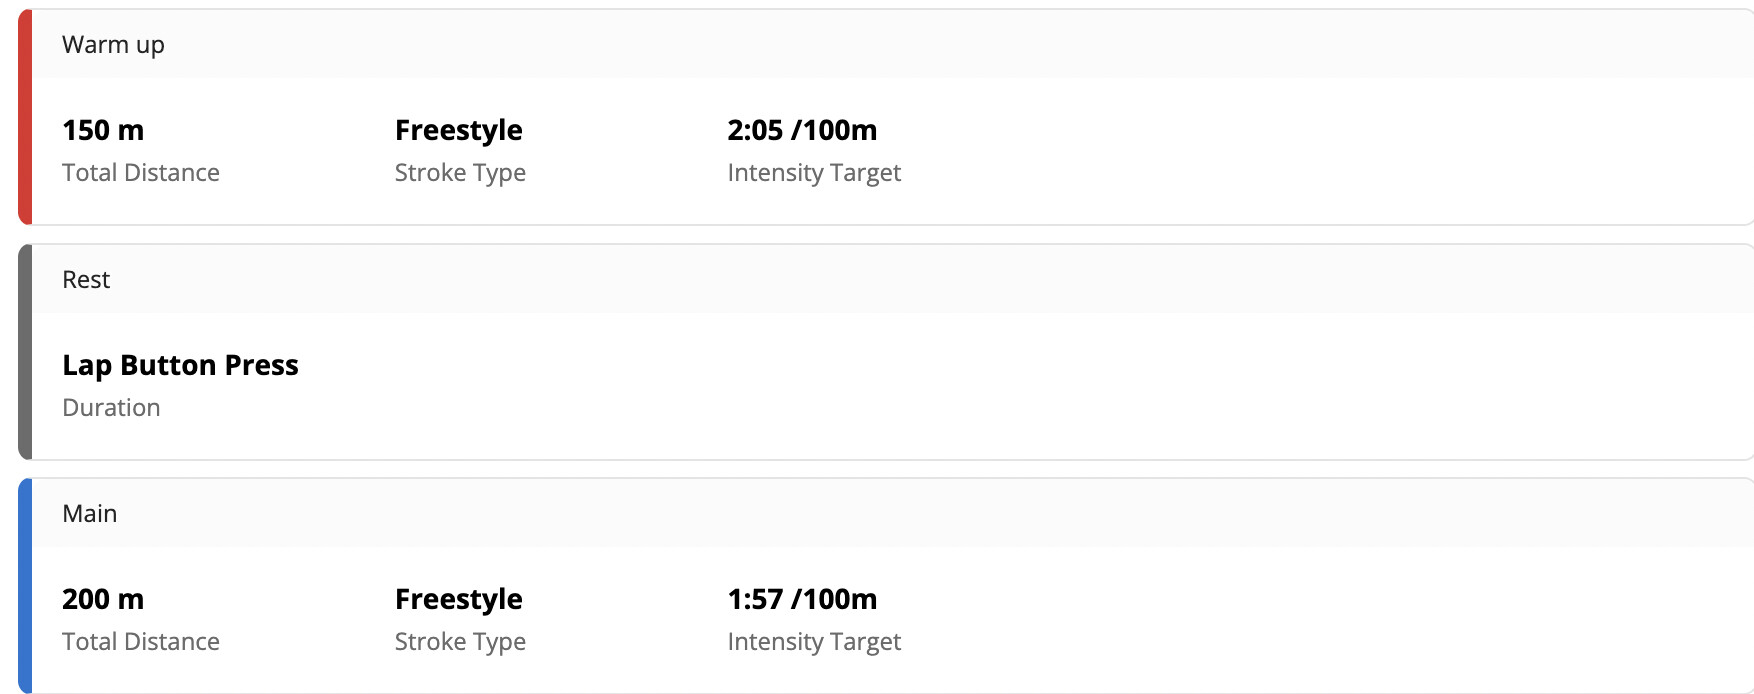The image size is (1754, 694).
Task: Open the Rest step header
Action: [86, 280]
